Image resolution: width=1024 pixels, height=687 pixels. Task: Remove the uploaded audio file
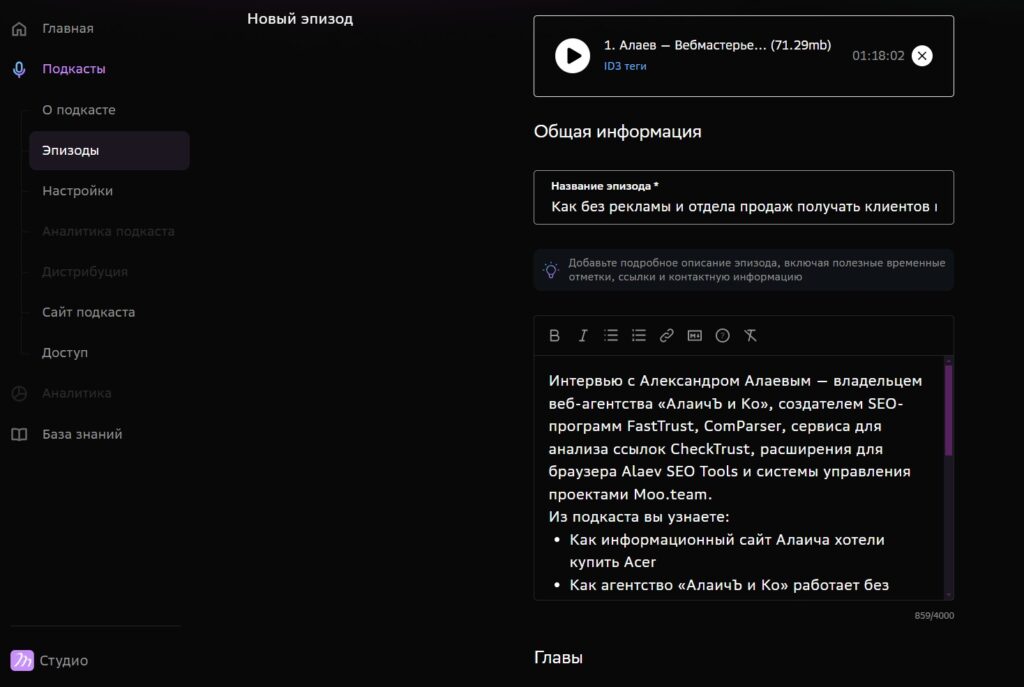(x=922, y=56)
